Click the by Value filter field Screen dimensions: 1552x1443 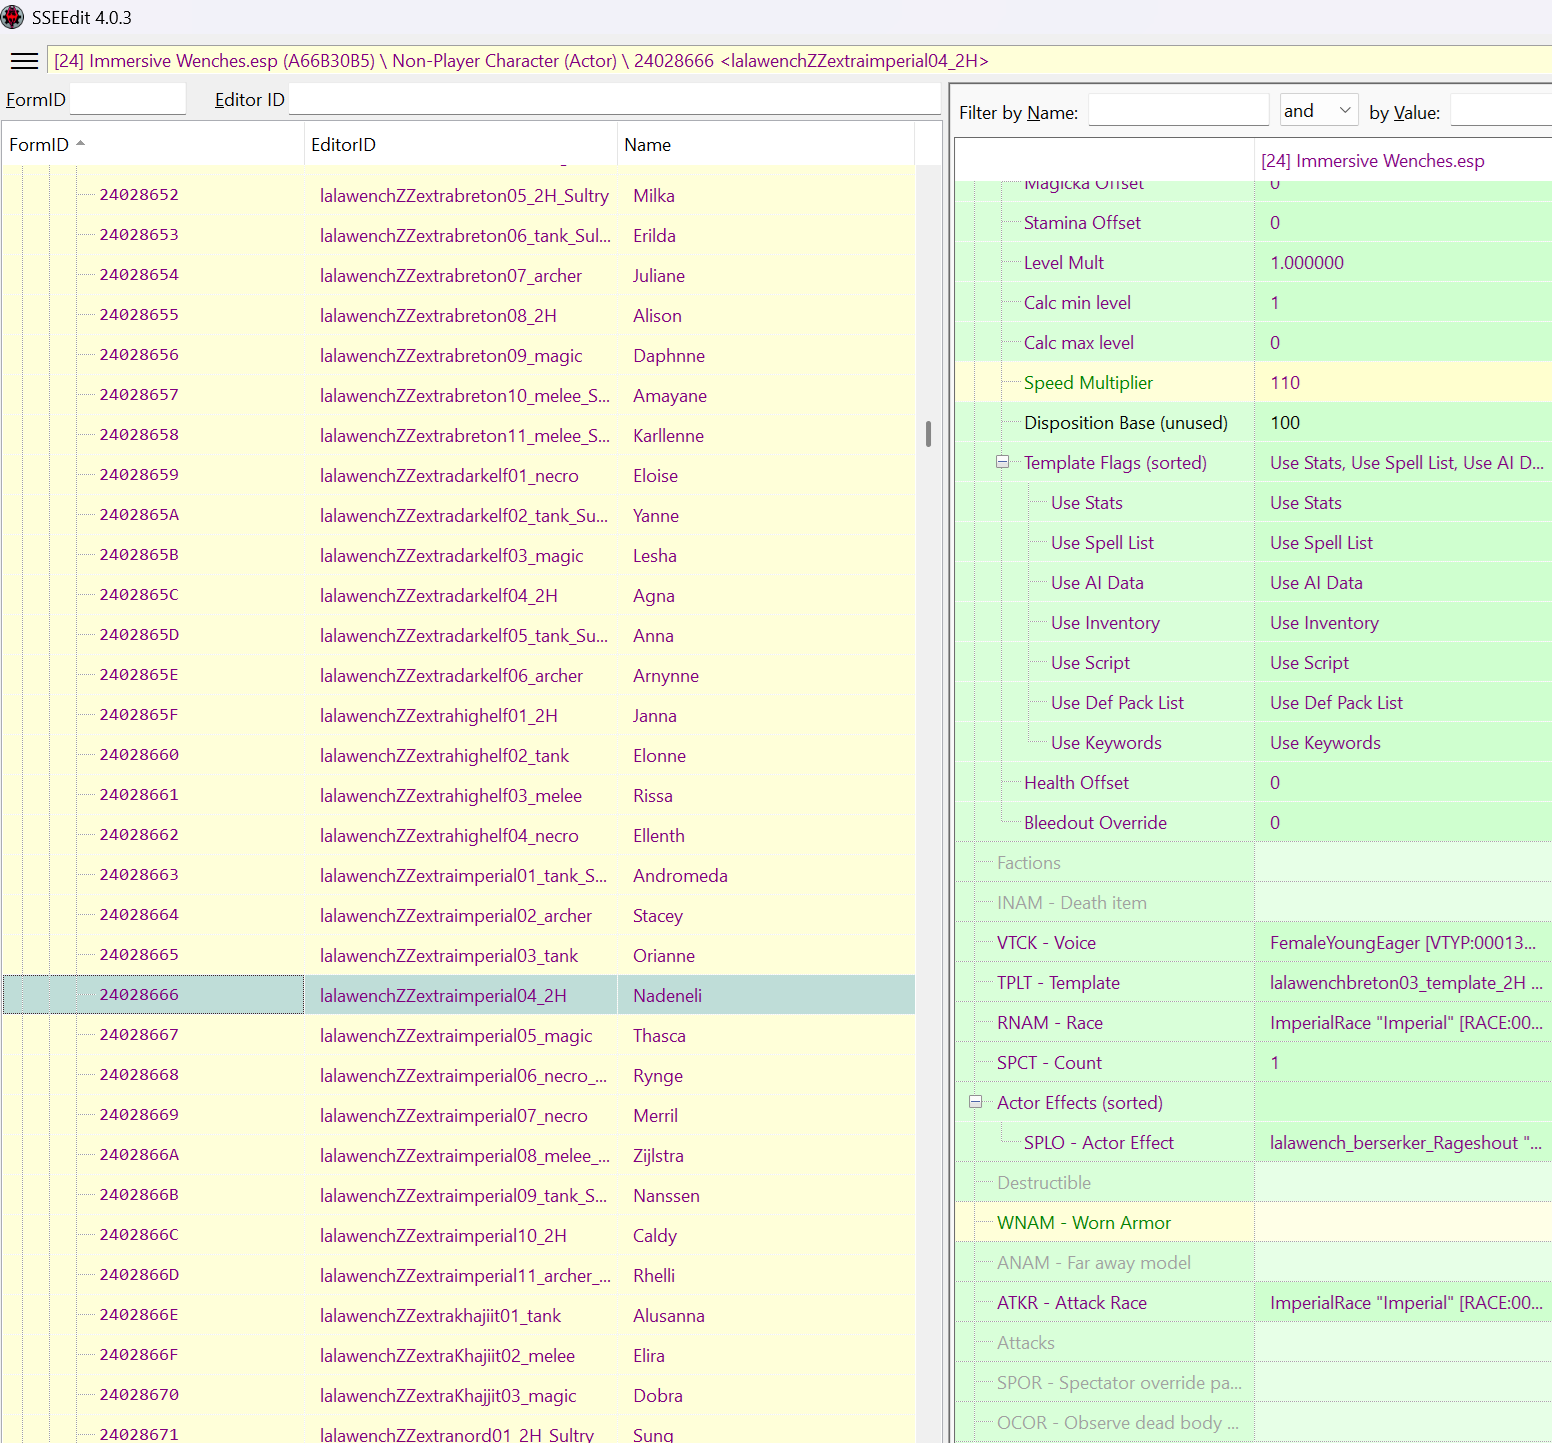(x=1499, y=111)
